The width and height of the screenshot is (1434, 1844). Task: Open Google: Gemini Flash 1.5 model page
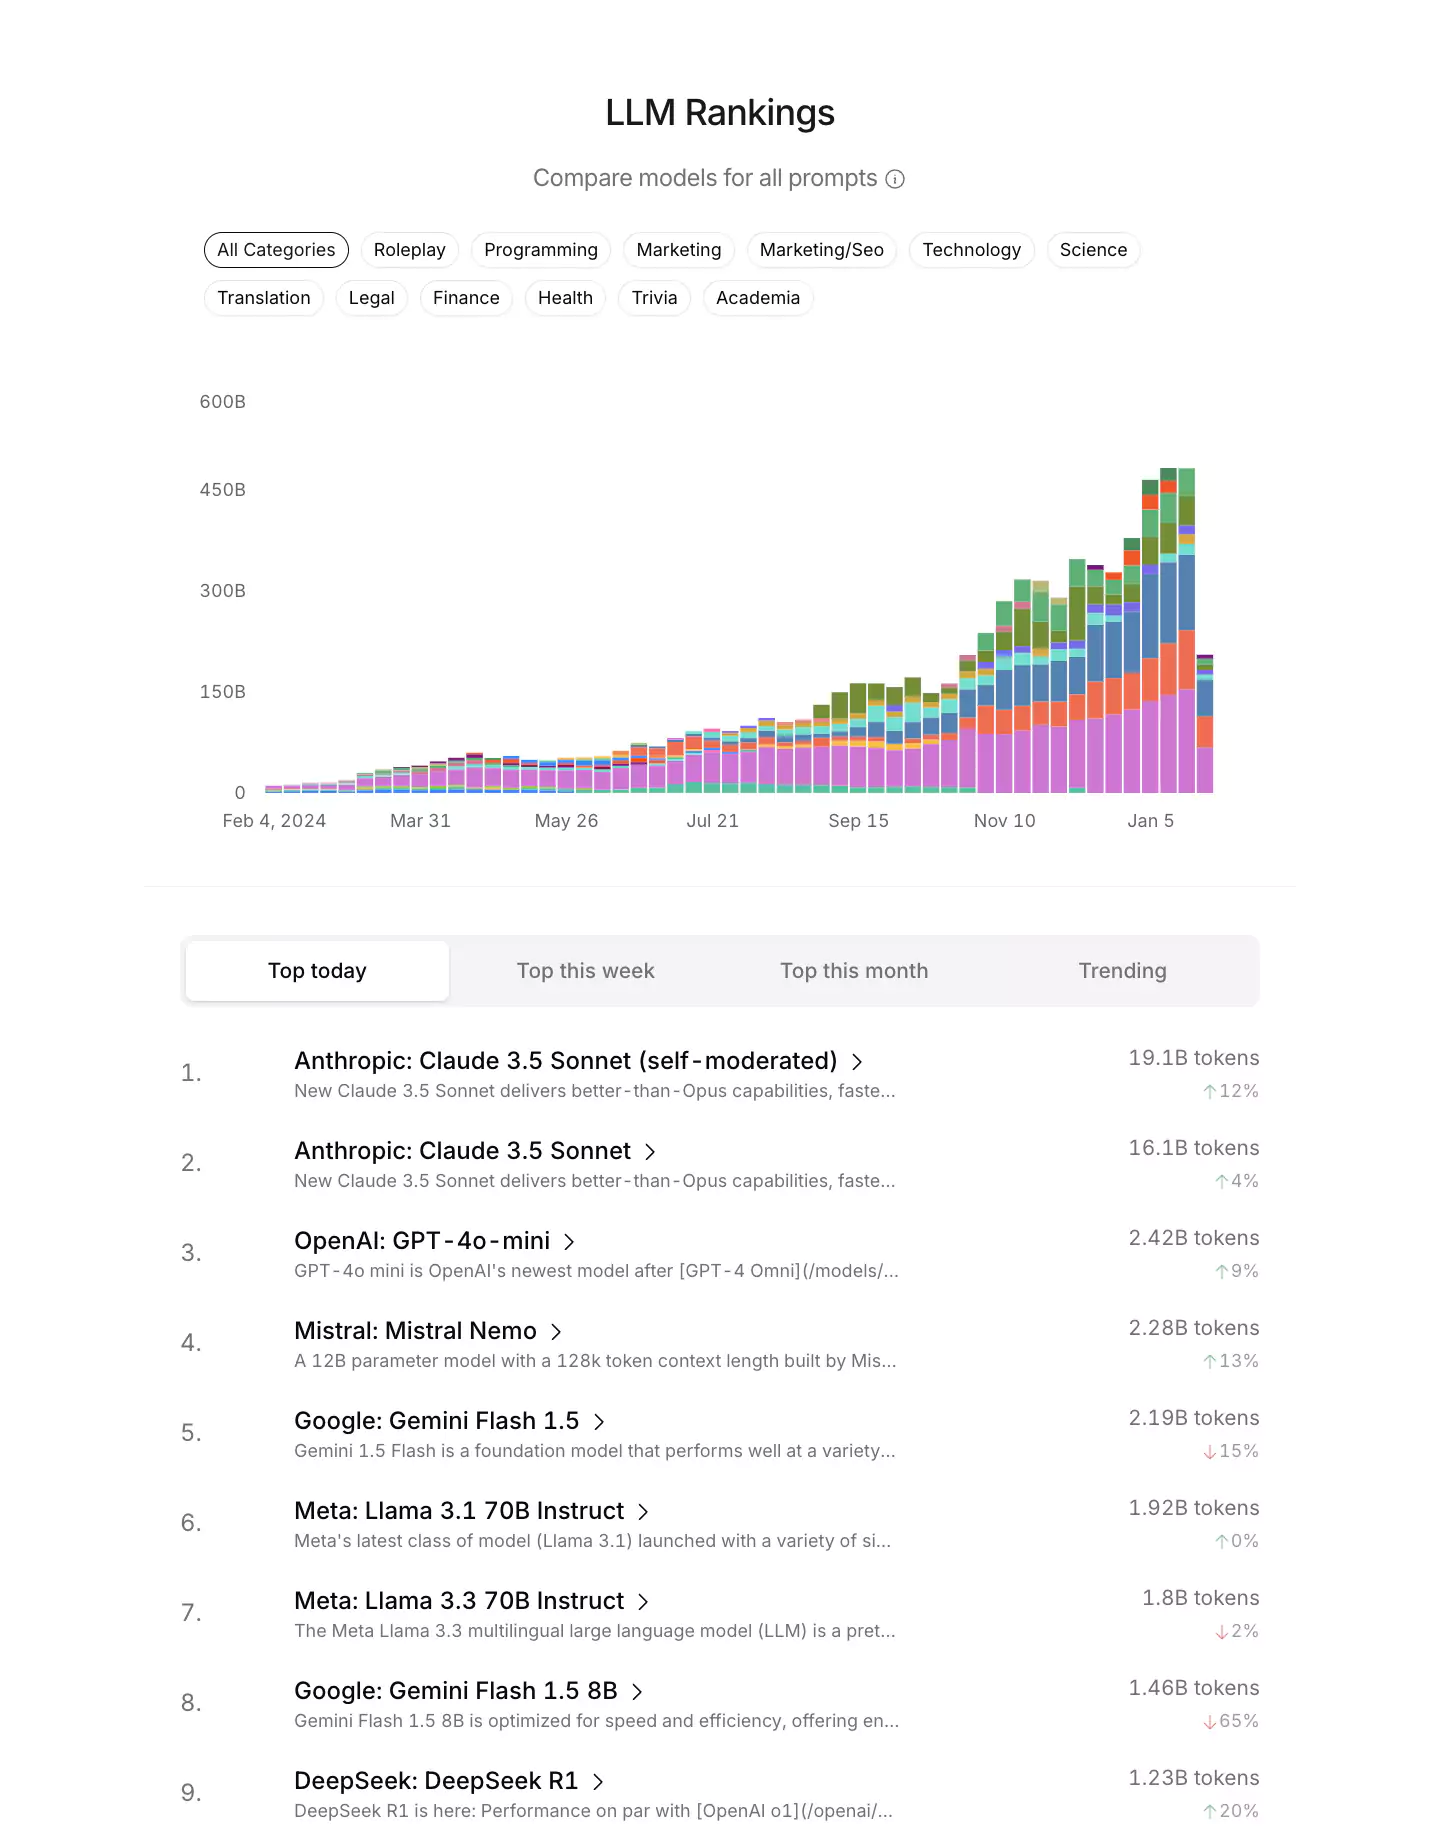pyautogui.click(x=437, y=1421)
